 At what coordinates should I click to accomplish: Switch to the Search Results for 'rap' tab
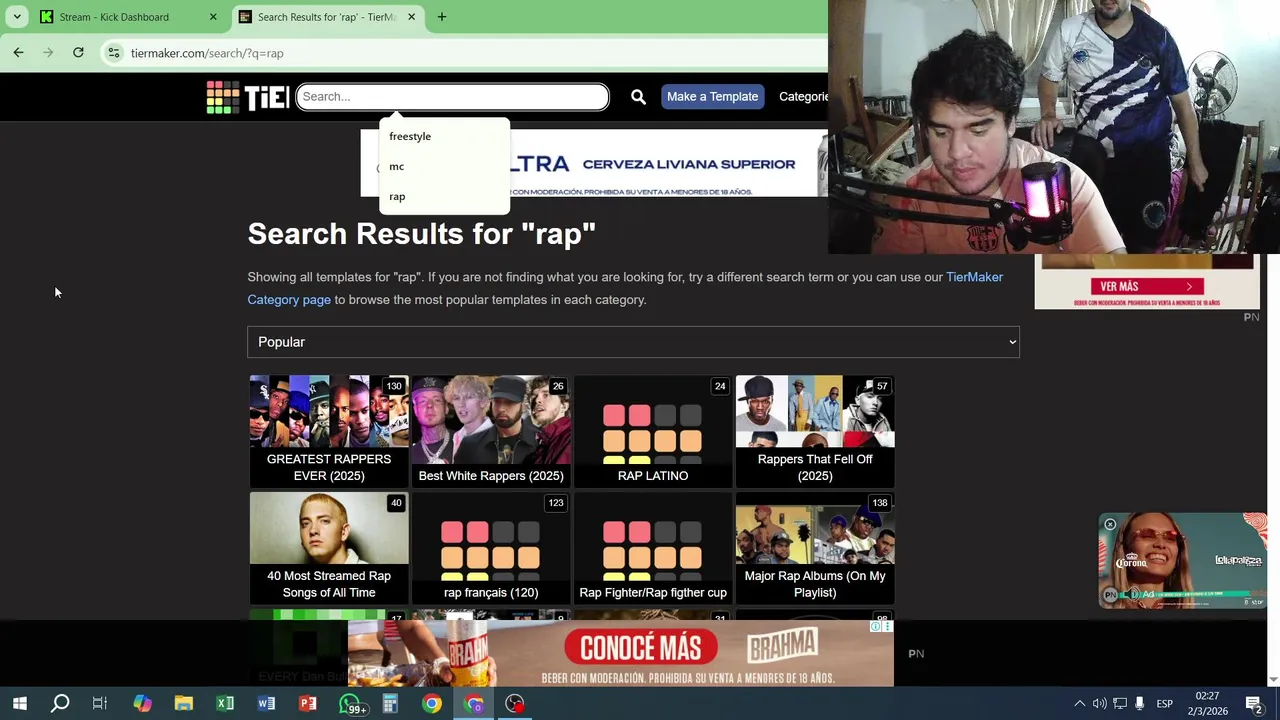pos(328,17)
